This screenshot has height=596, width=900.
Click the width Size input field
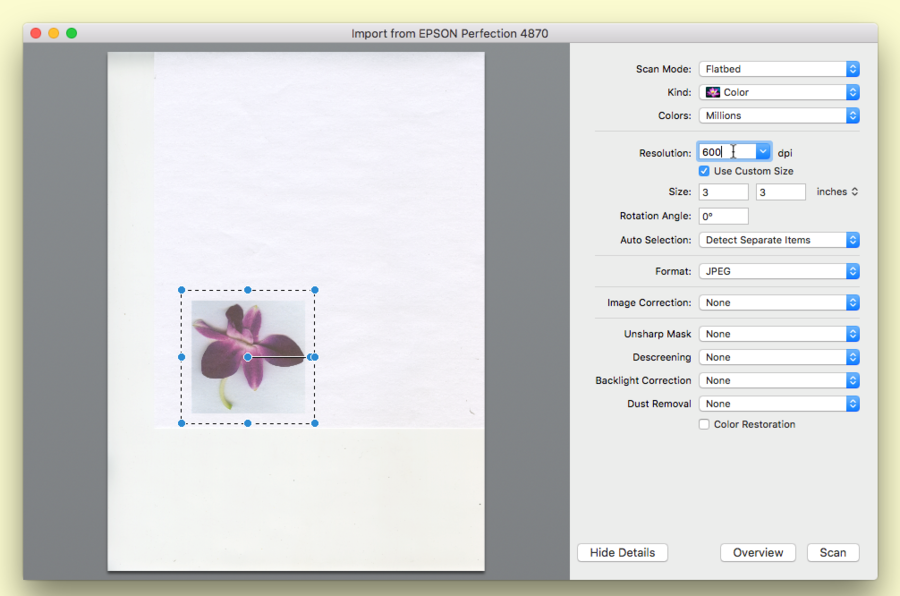[723, 192]
